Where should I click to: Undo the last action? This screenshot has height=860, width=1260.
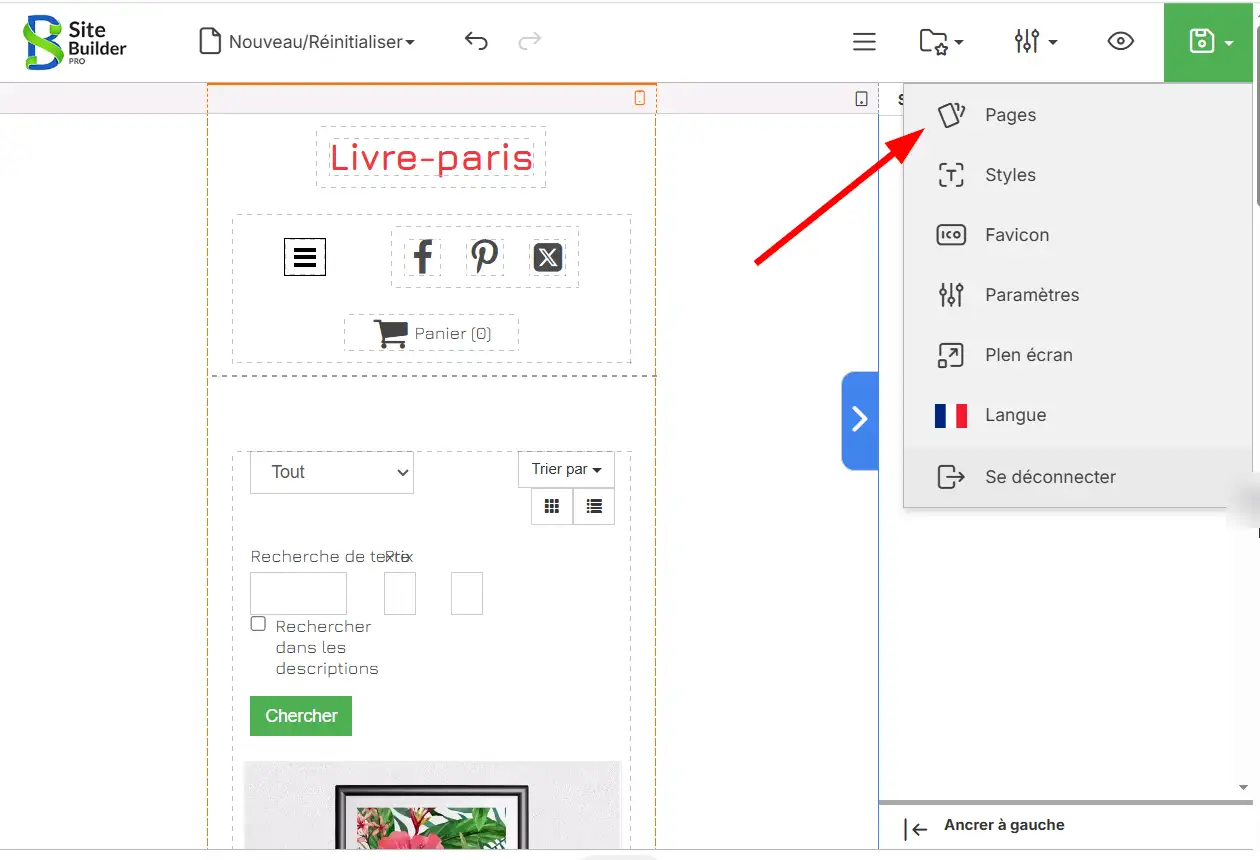(476, 41)
